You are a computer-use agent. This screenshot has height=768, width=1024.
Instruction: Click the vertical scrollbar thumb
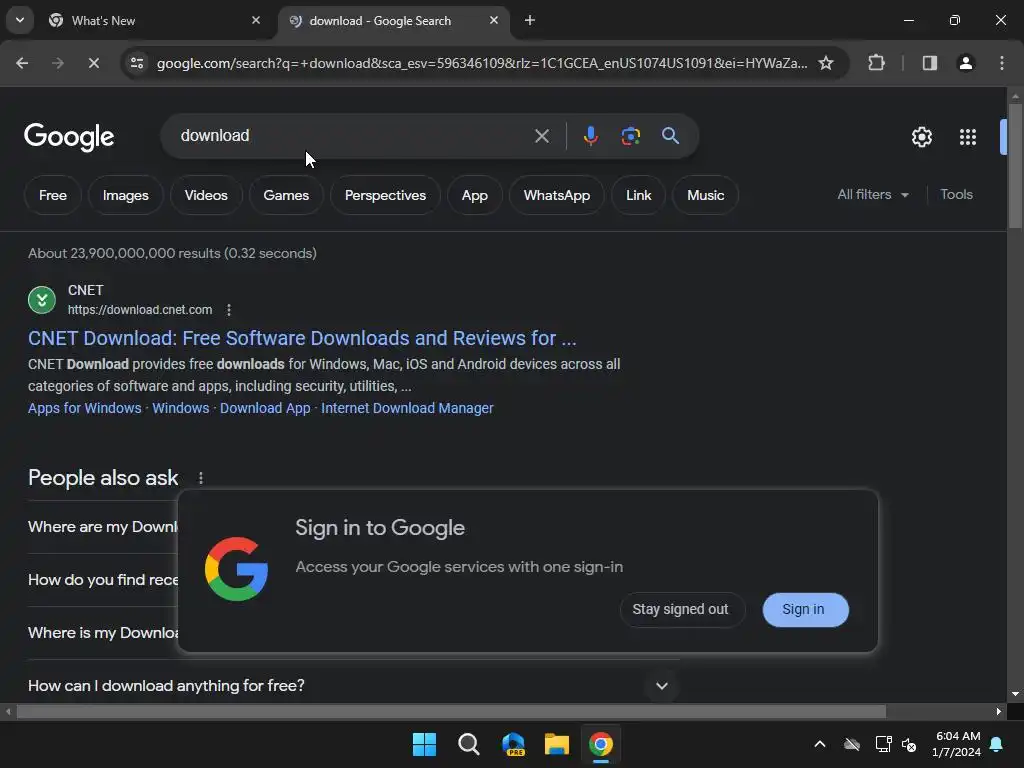tap(1015, 165)
